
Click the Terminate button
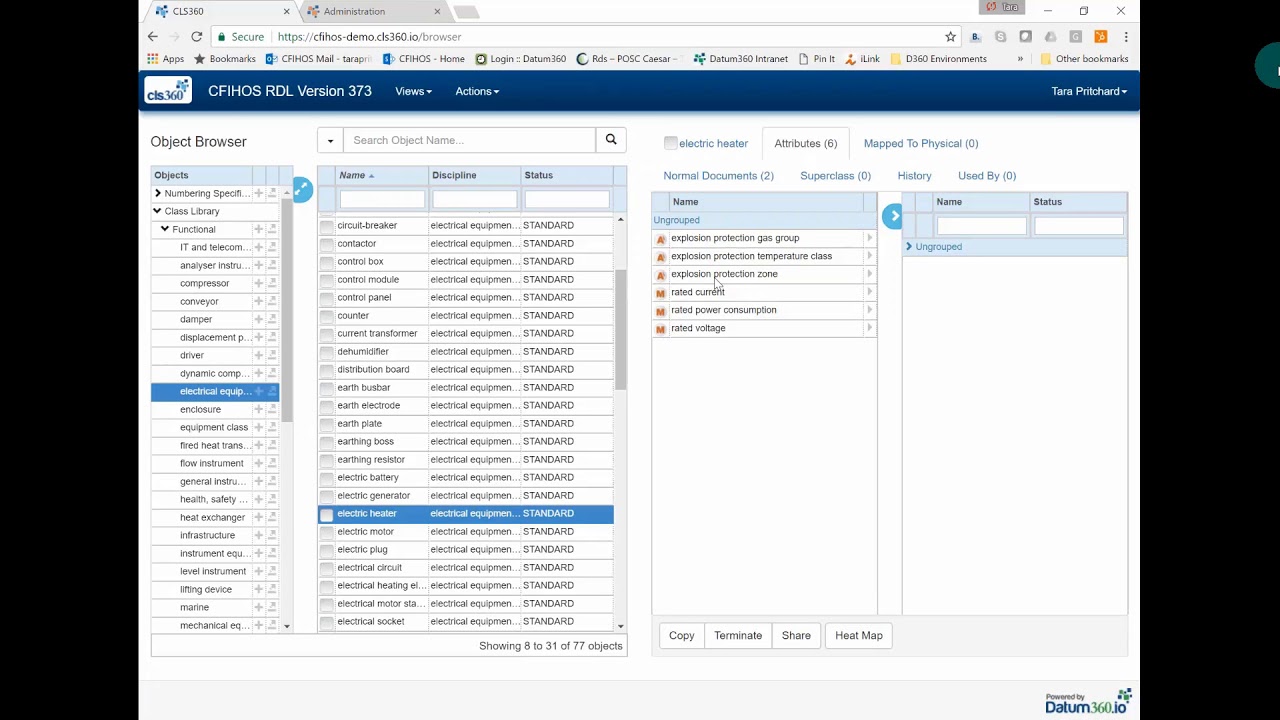[x=738, y=635]
